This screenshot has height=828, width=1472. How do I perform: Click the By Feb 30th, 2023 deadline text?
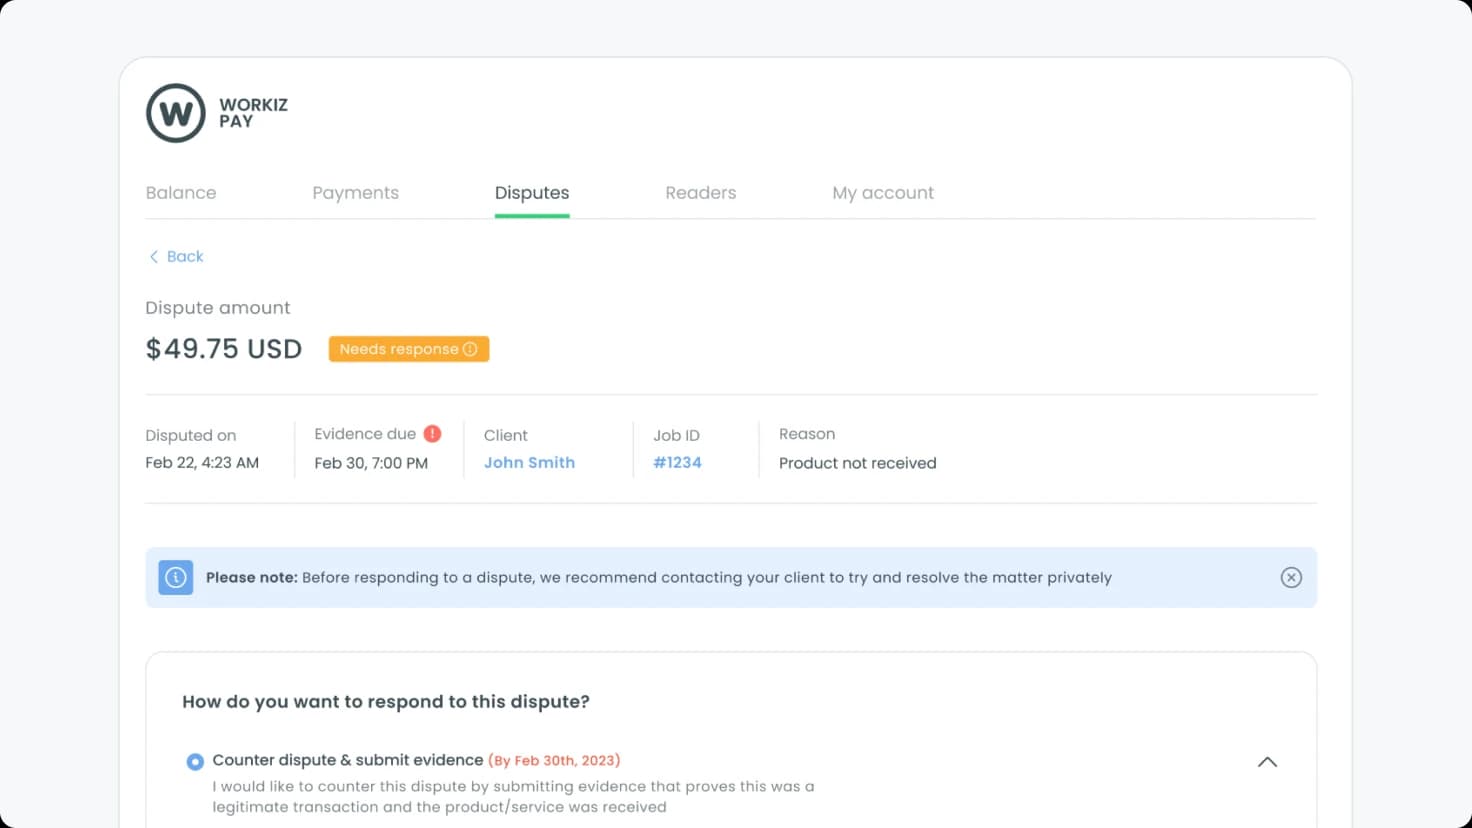point(554,761)
